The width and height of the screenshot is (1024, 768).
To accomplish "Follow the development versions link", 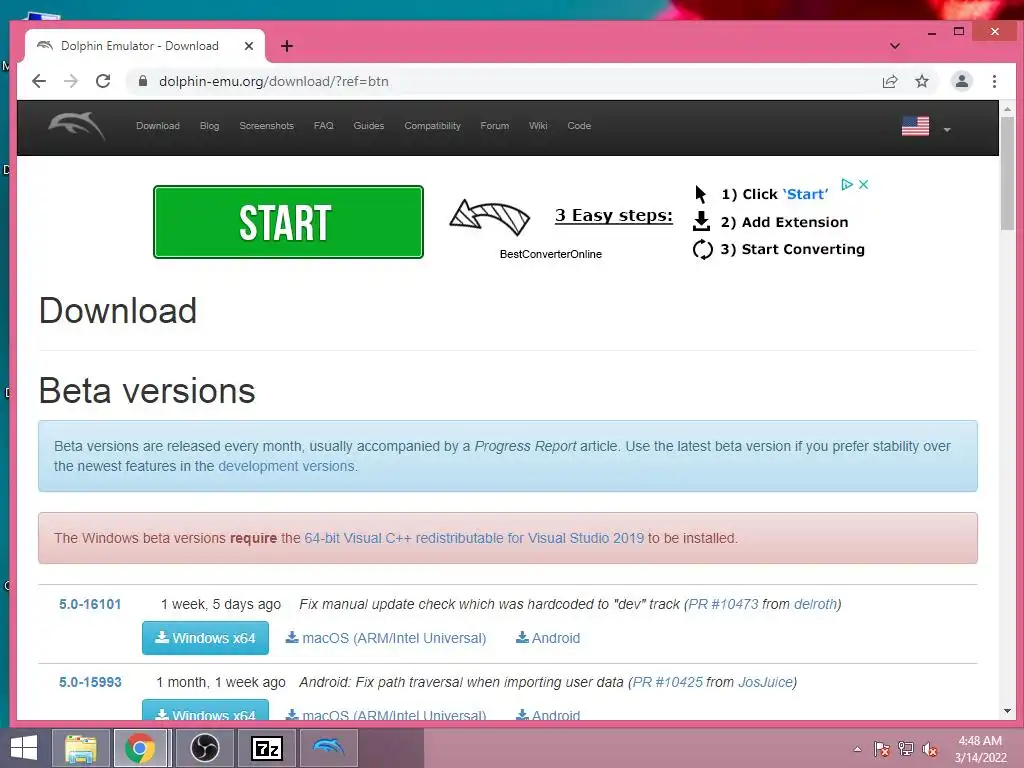I will (x=287, y=466).
